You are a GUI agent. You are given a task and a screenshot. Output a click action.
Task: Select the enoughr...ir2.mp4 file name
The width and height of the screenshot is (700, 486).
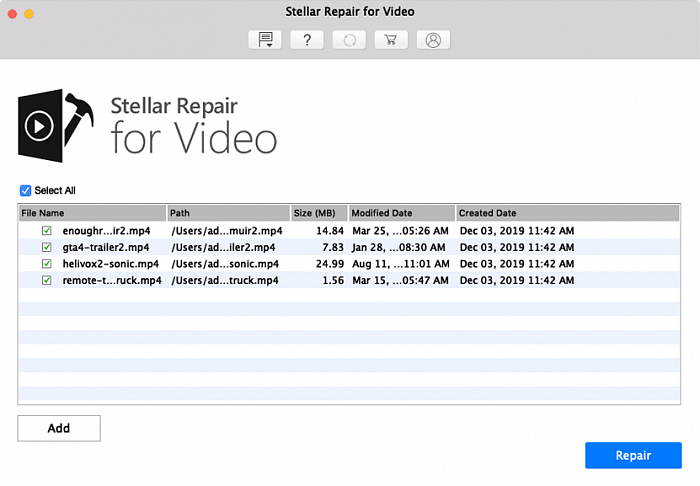click(106, 231)
